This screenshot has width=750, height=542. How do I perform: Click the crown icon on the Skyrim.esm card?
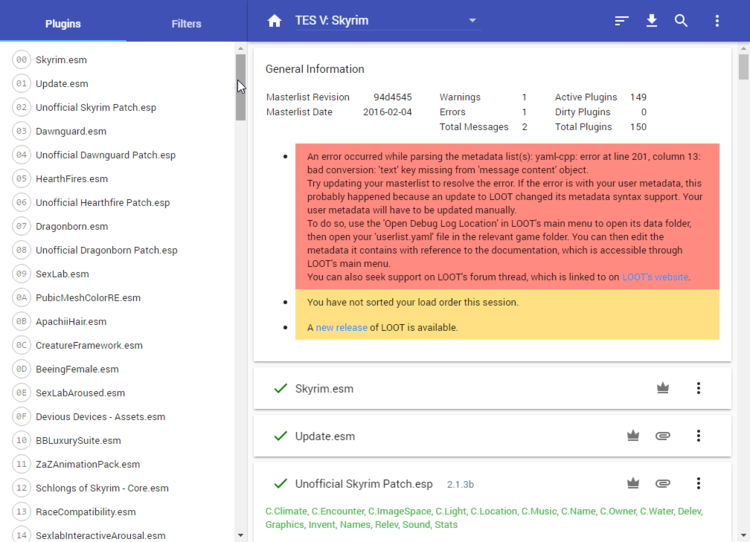point(662,388)
